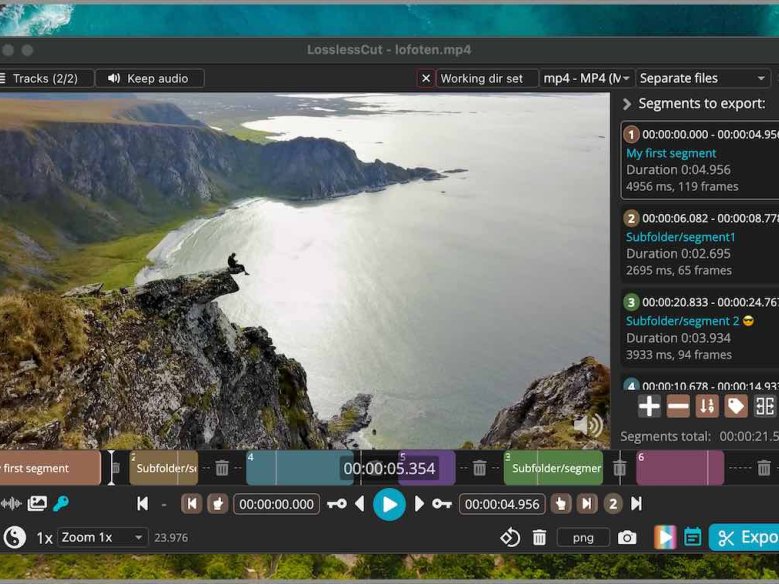The width and height of the screenshot is (779, 584).
Task: Click the cut start time field
Action: click(277, 504)
